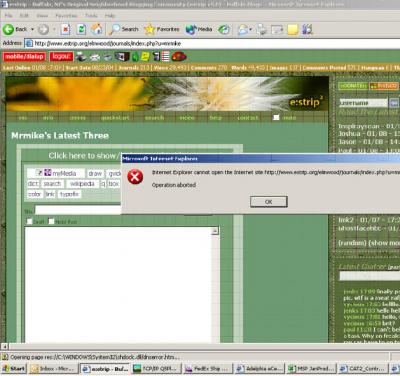This screenshot has height=376, width=400.
Task: Click OK in the Internet Explorer error dialog
Action: click(x=269, y=202)
